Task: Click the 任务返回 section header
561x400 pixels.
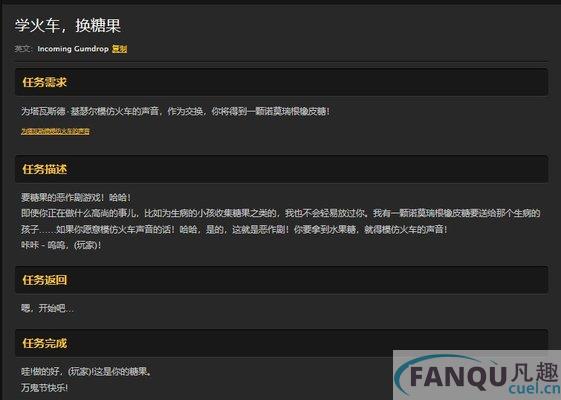Action: tap(281, 280)
